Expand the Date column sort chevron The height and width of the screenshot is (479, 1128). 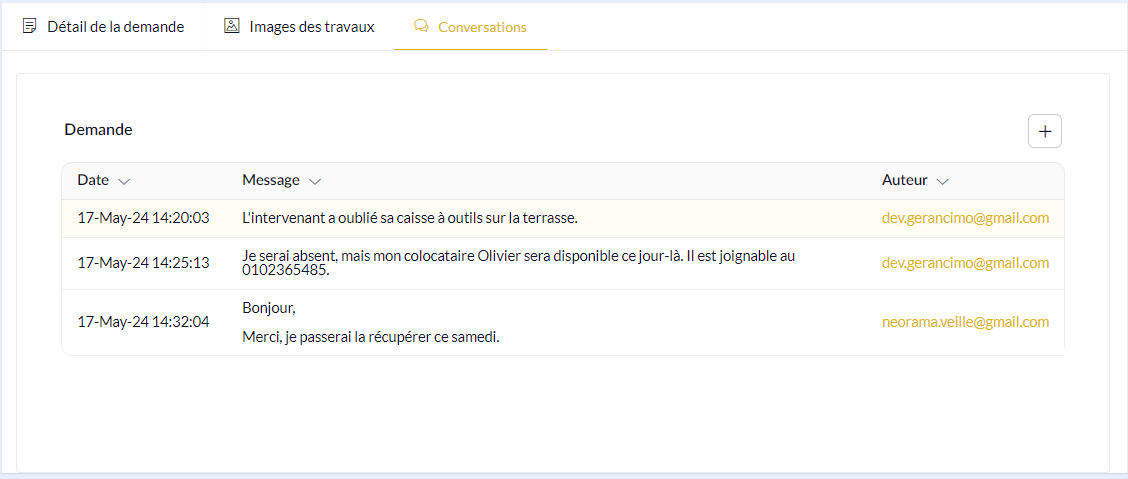click(x=124, y=181)
